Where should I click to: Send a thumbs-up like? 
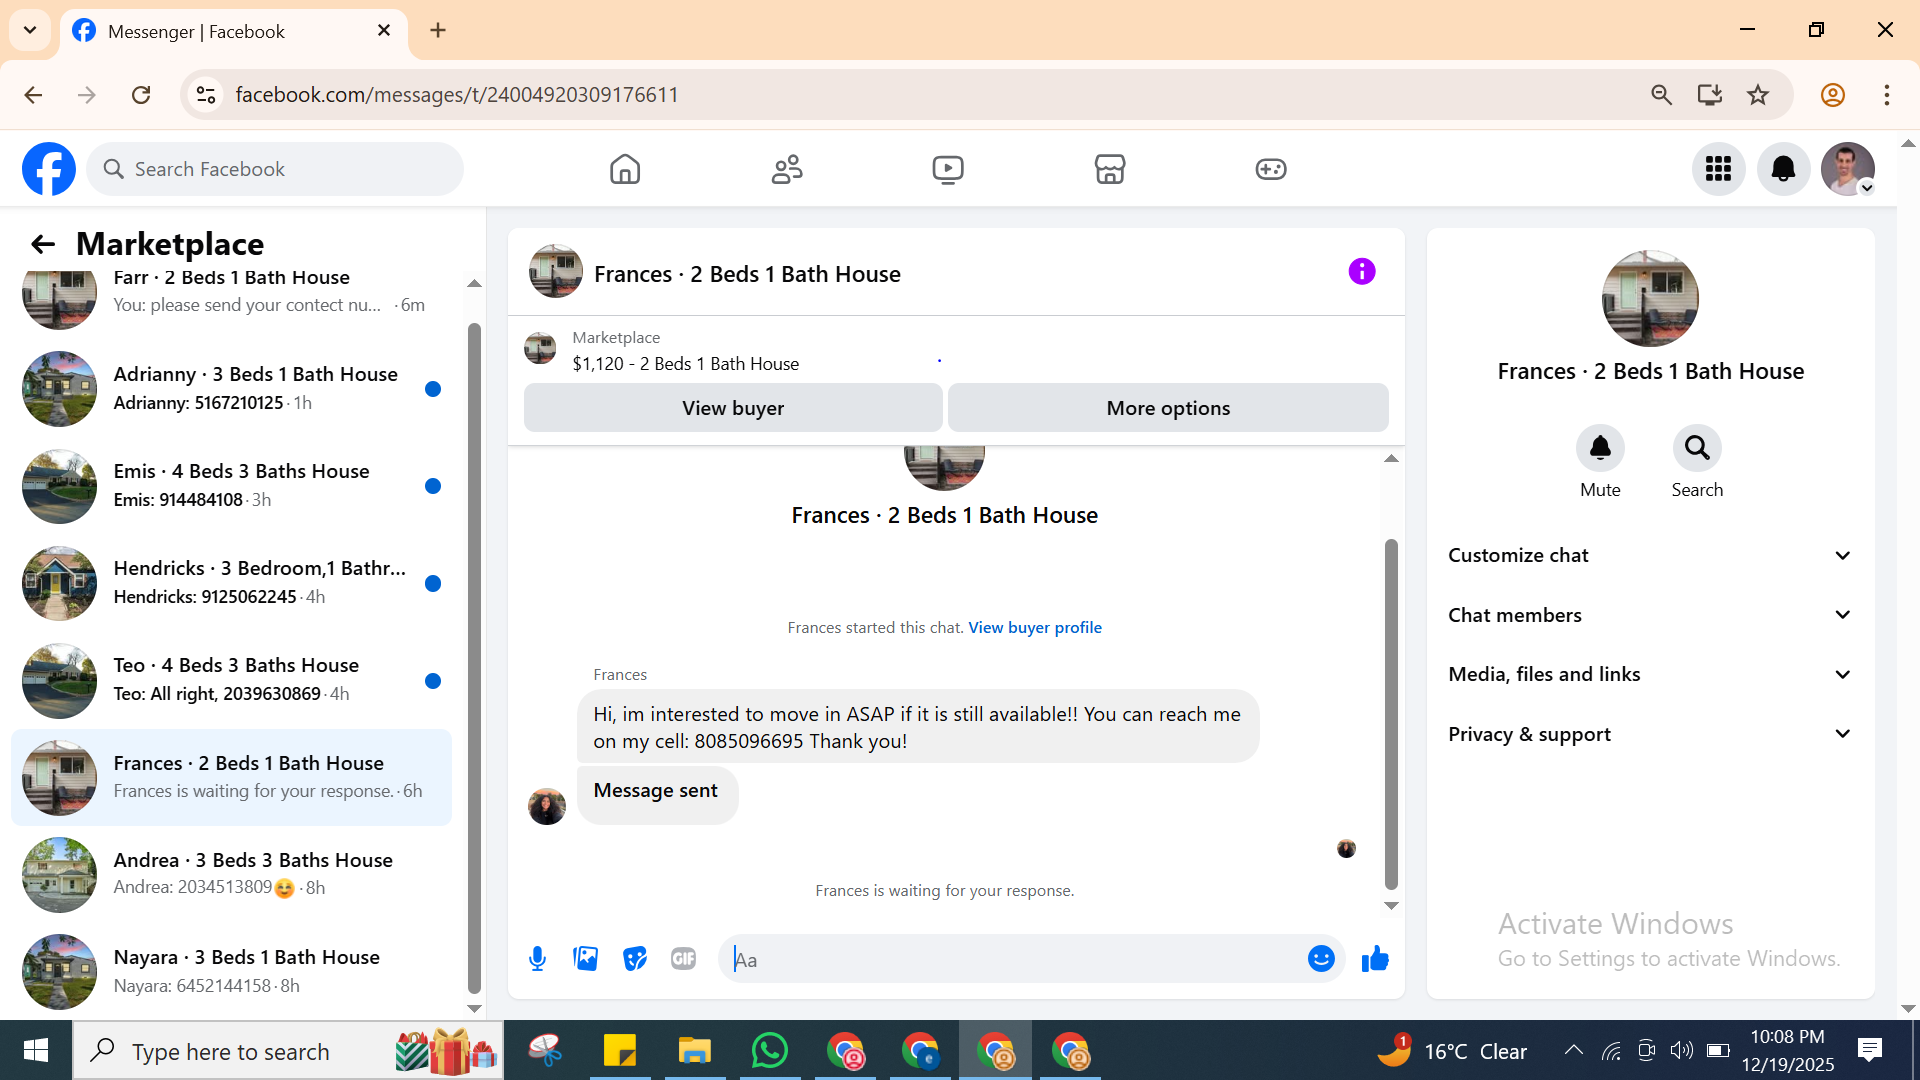[1375, 959]
